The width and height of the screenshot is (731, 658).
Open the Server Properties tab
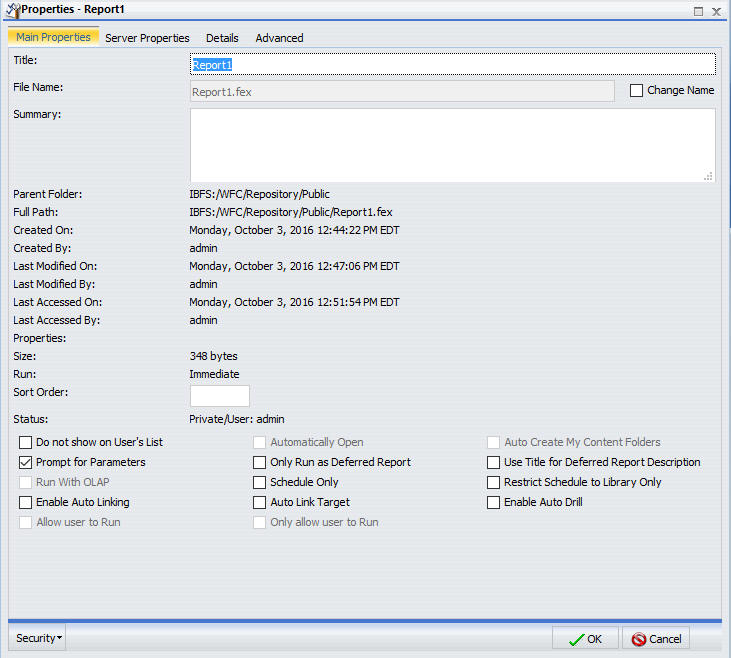coord(147,38)
